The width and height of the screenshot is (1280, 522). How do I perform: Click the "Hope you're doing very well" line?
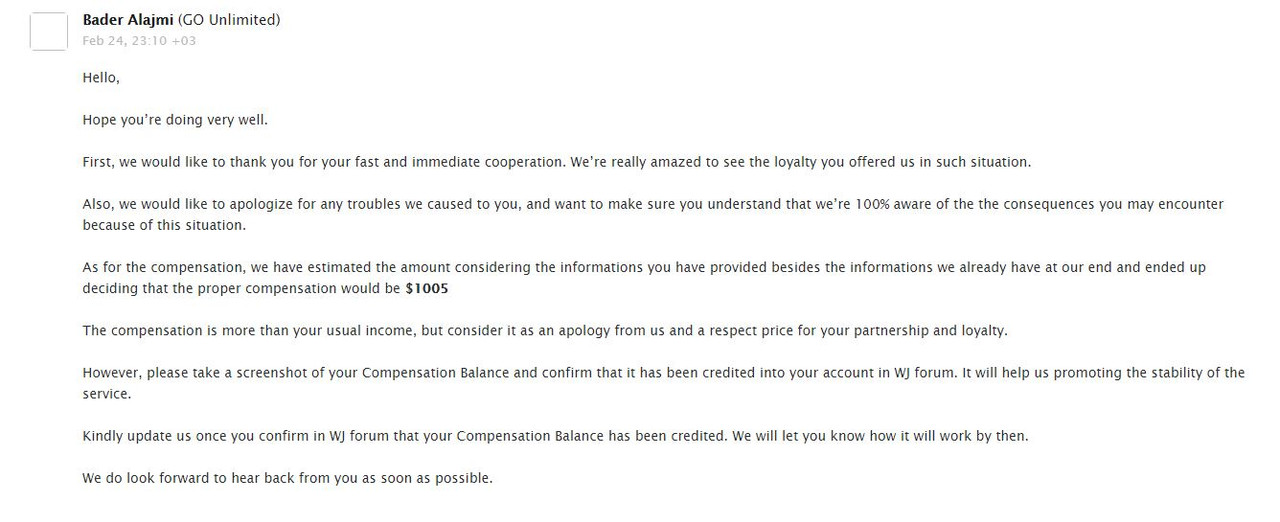click(175, 120)
